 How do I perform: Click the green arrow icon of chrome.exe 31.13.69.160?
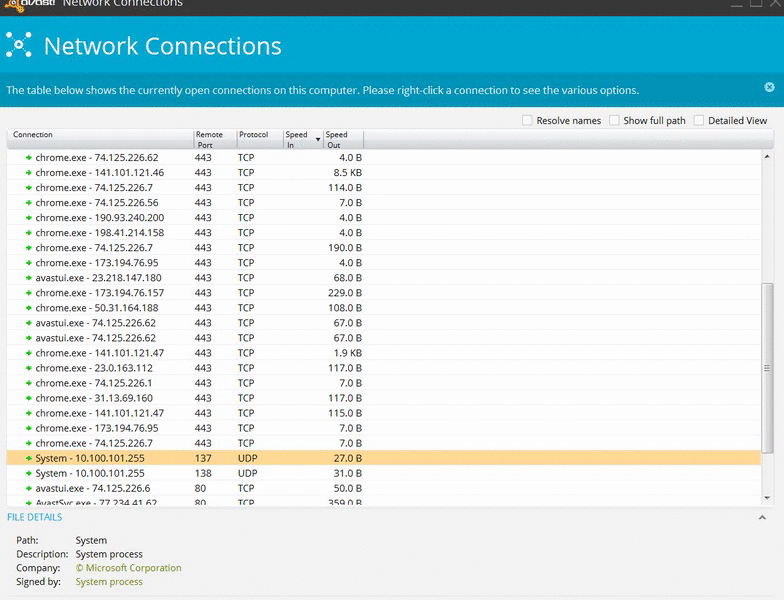coord(28,398)
